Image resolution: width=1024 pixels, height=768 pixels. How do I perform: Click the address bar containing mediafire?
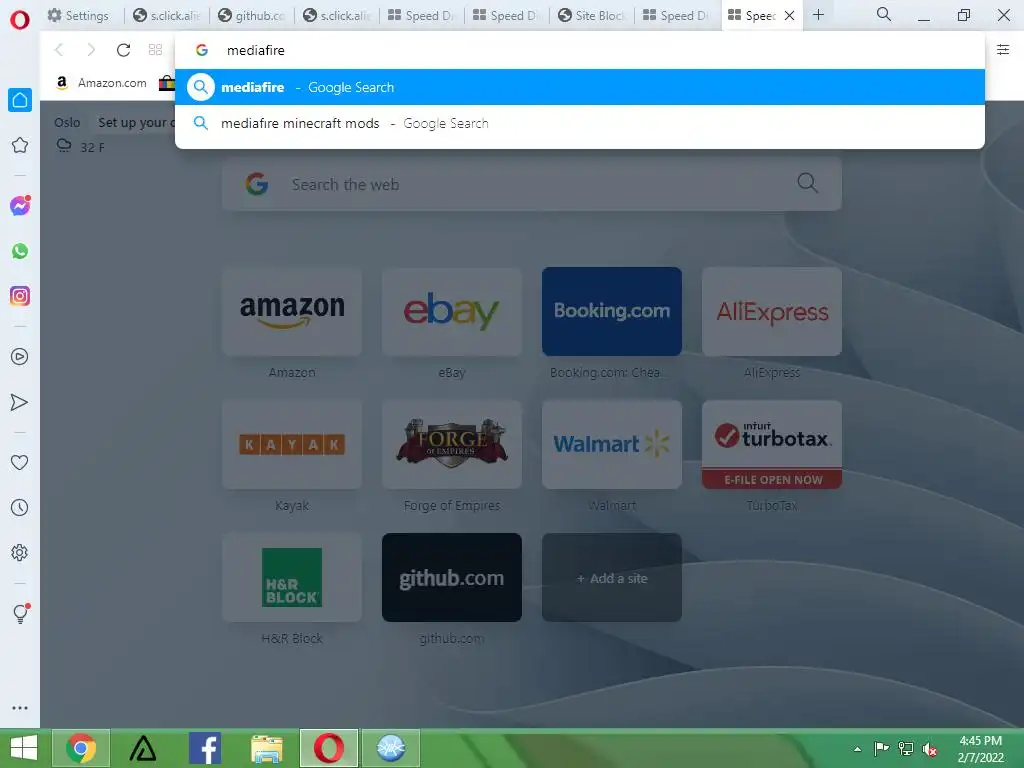[580, 50]
